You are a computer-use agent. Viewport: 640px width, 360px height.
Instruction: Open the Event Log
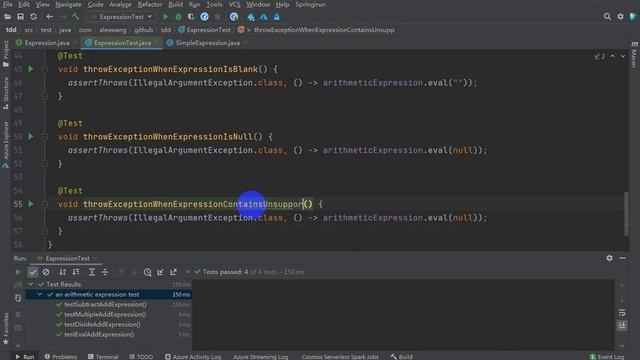(607, 356)
